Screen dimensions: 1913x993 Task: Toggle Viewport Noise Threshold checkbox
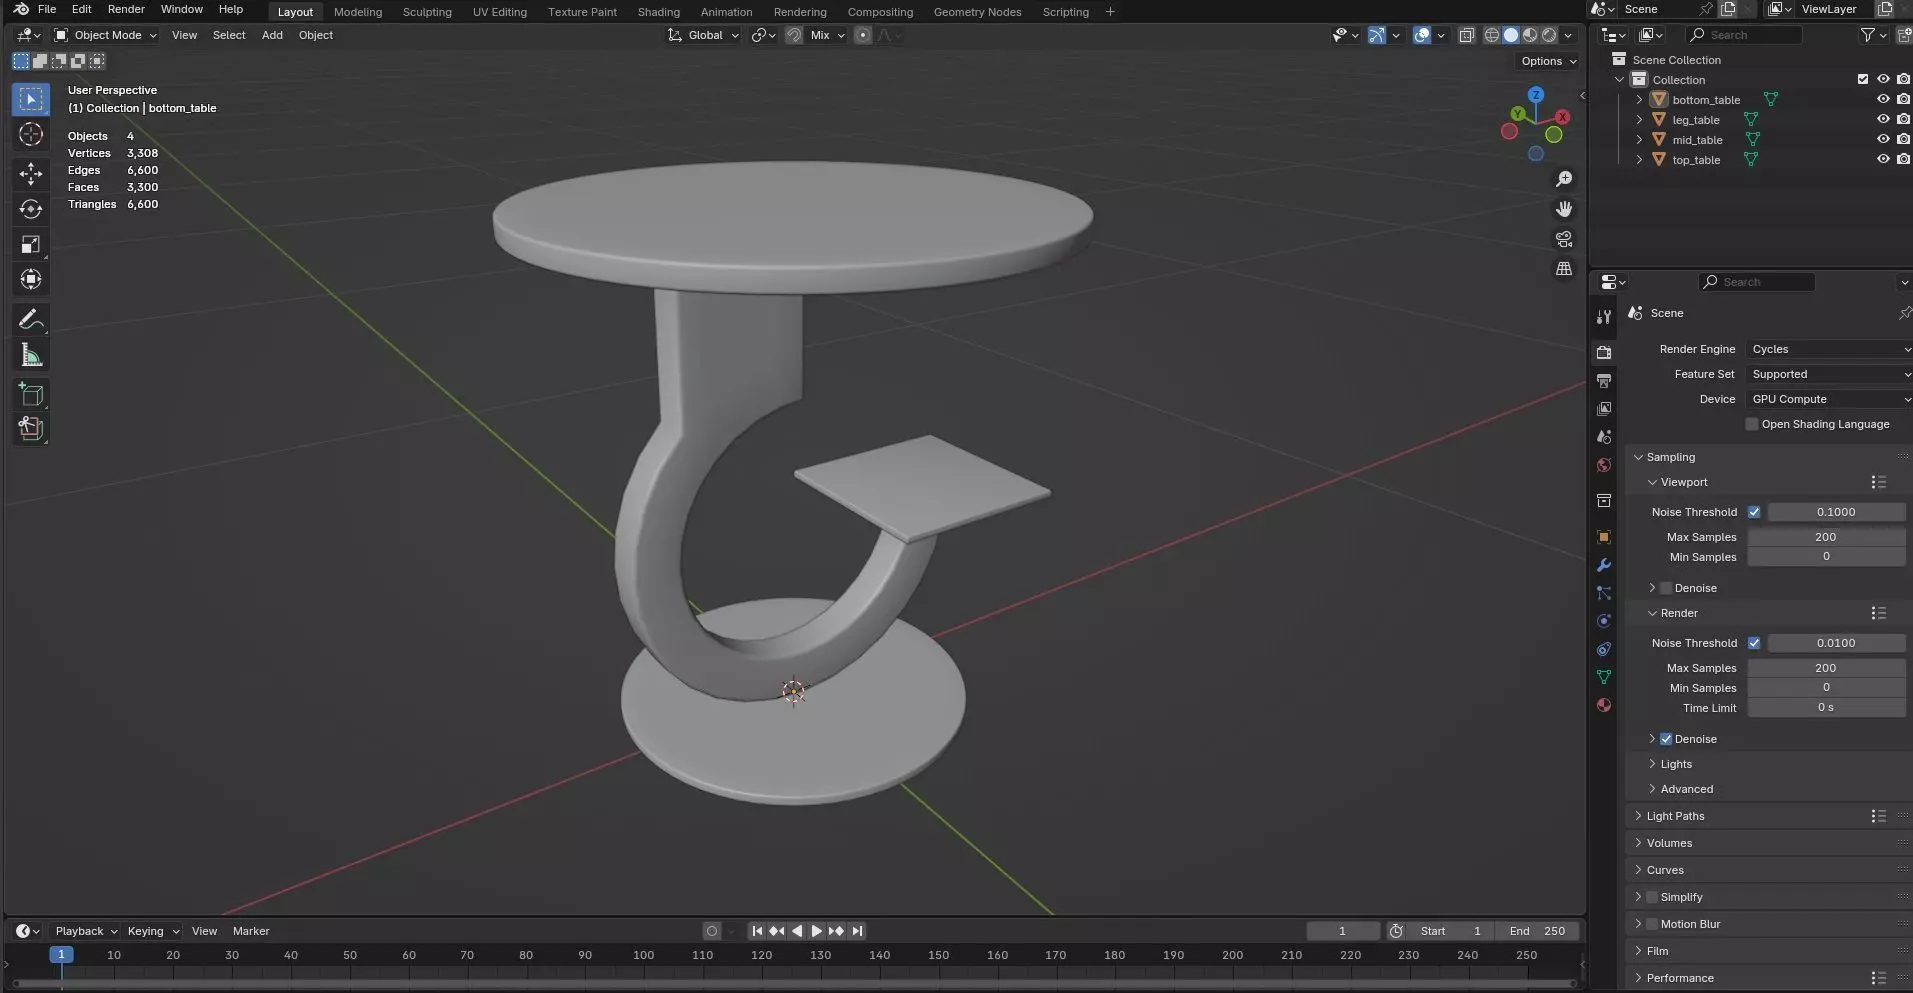[1754, 512]
